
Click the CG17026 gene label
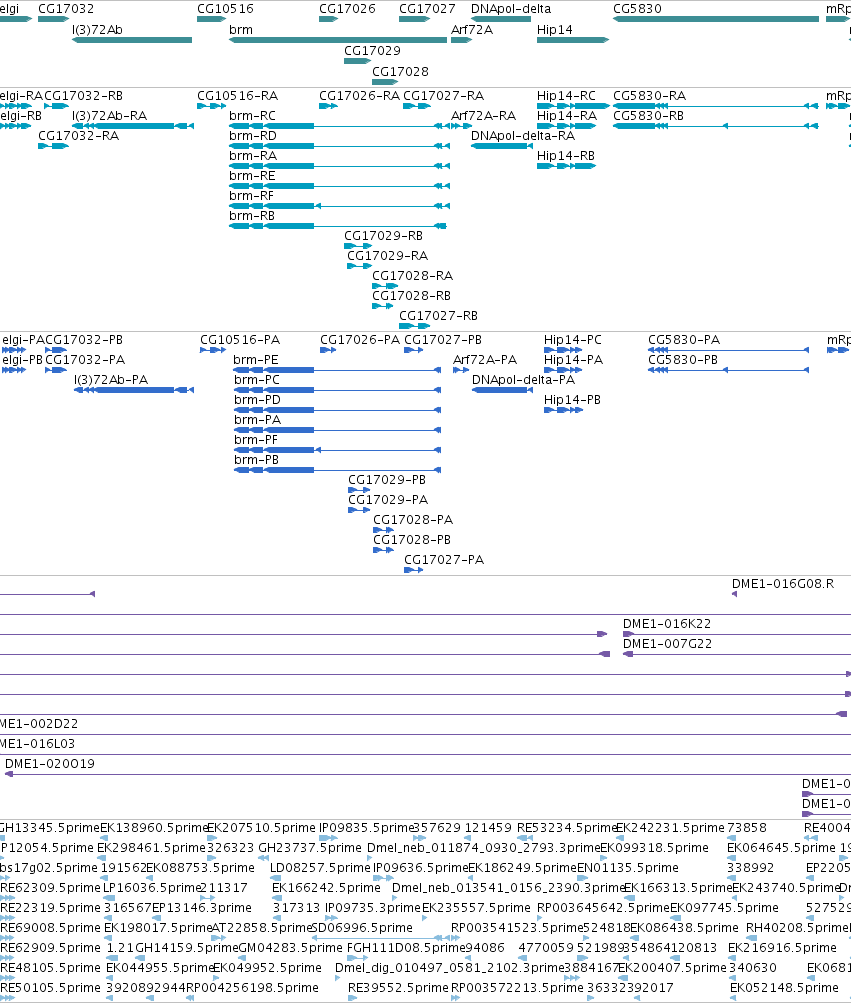347,9
